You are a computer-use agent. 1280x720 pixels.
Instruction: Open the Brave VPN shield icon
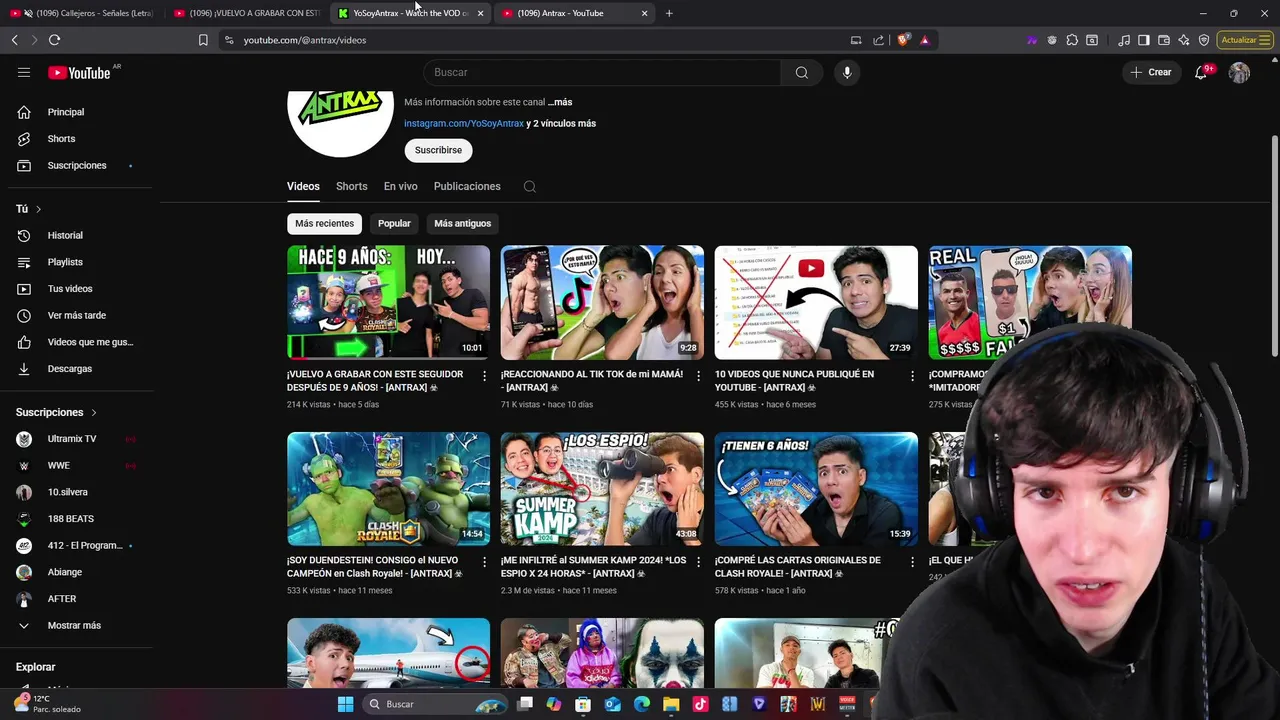coord(1204,40)
